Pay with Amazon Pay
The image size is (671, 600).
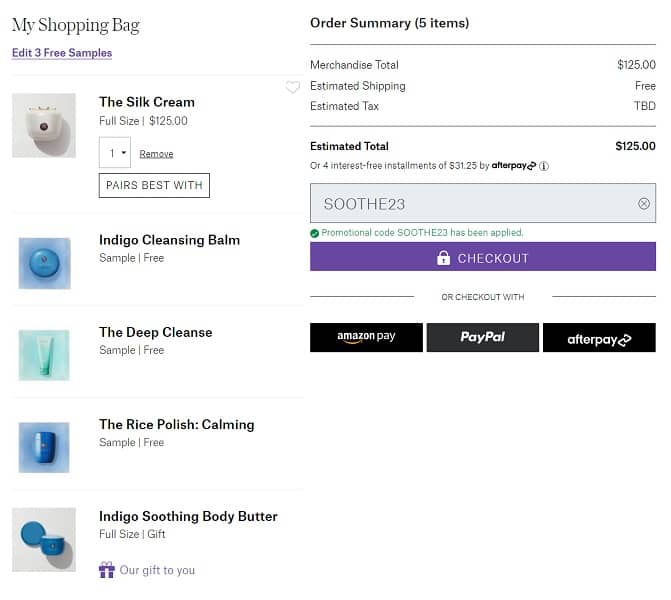(x=366, y=338)
